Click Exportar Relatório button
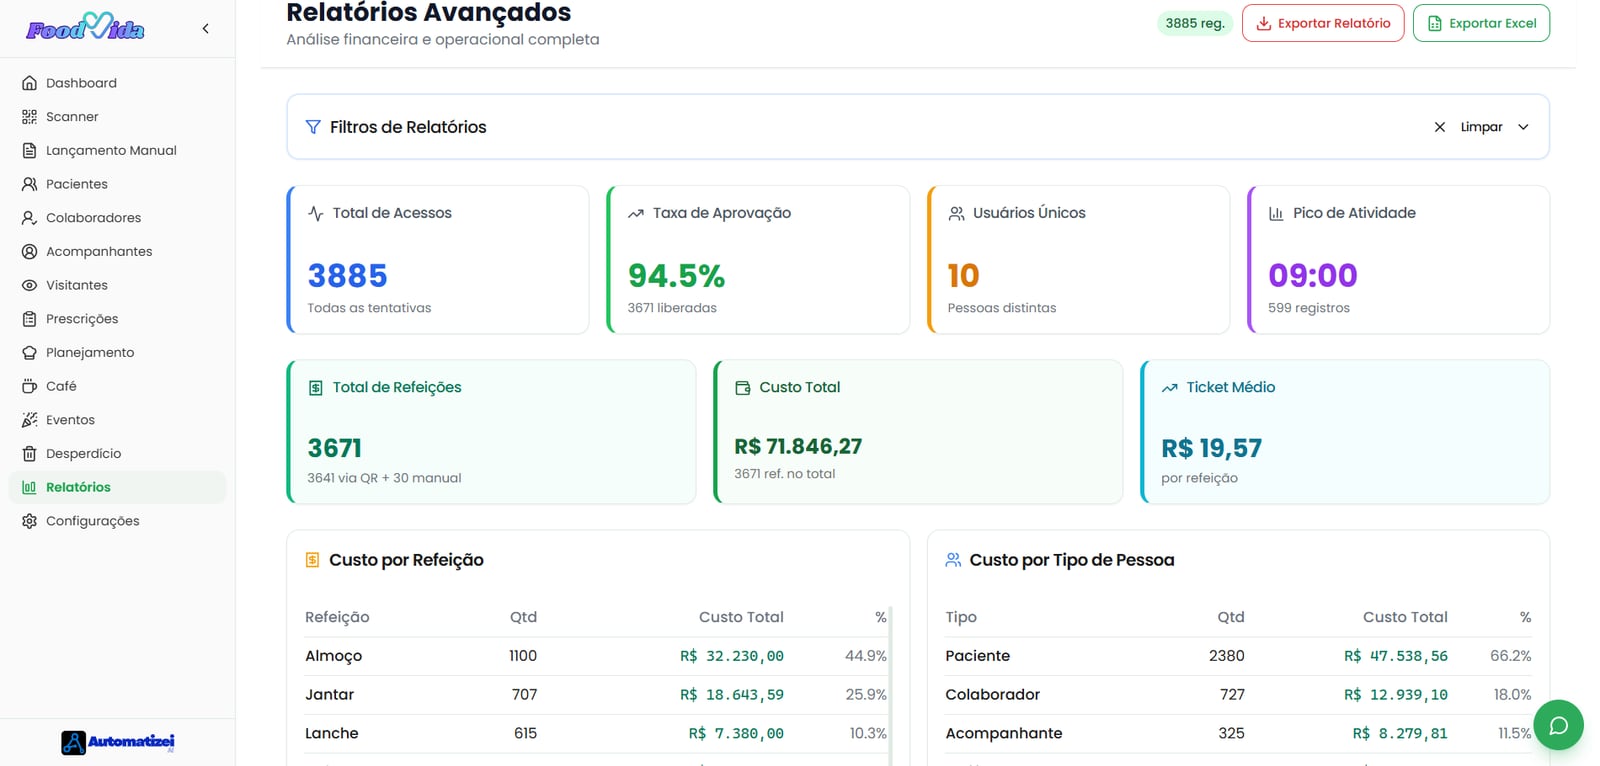1600x766 pixels. click(x=1323, y=23)
